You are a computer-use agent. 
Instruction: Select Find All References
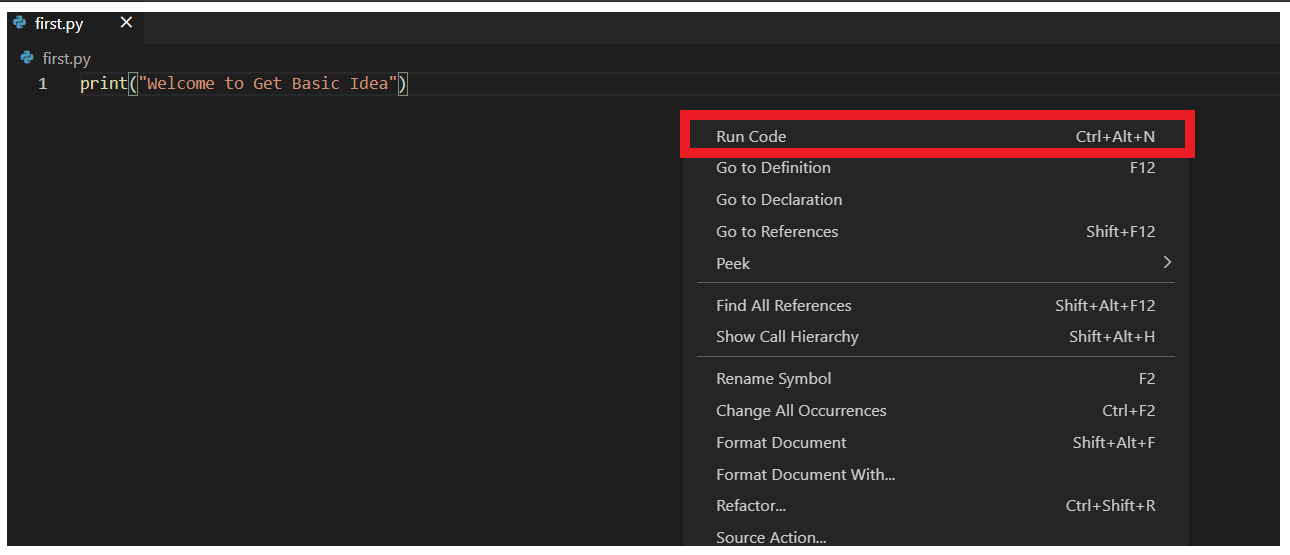point(784,306)
